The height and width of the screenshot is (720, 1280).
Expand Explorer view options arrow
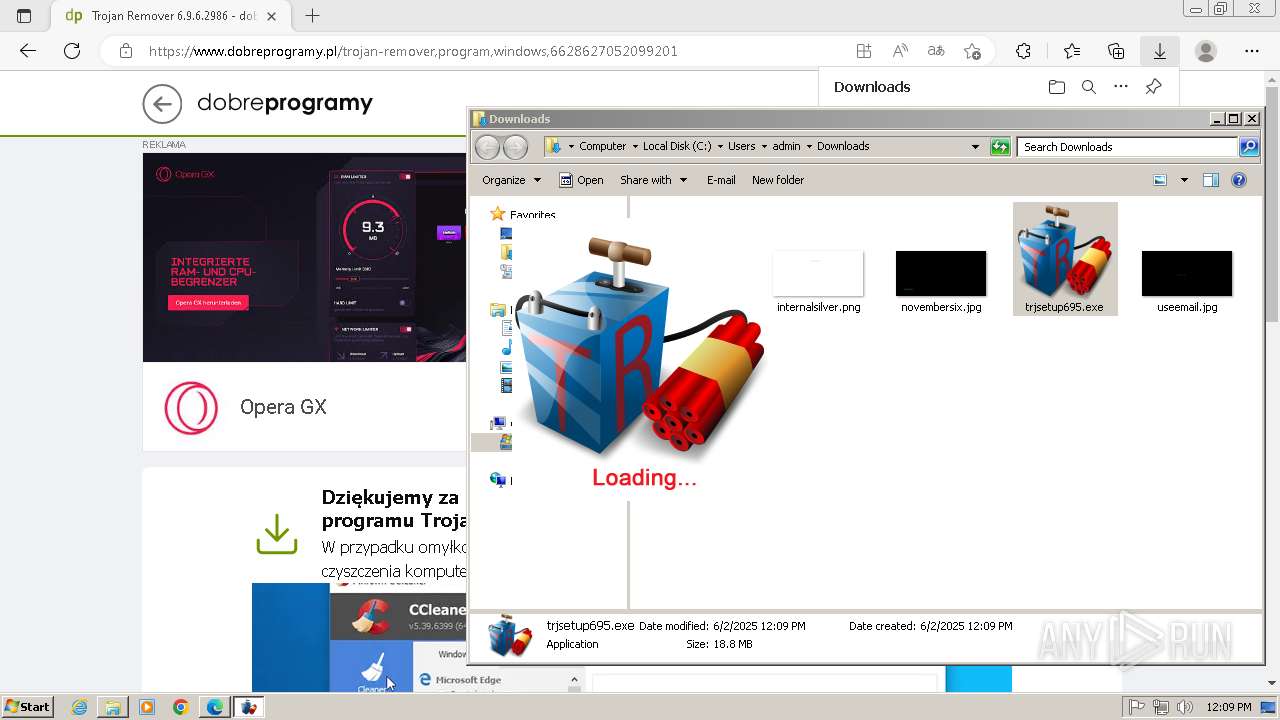1184,180
